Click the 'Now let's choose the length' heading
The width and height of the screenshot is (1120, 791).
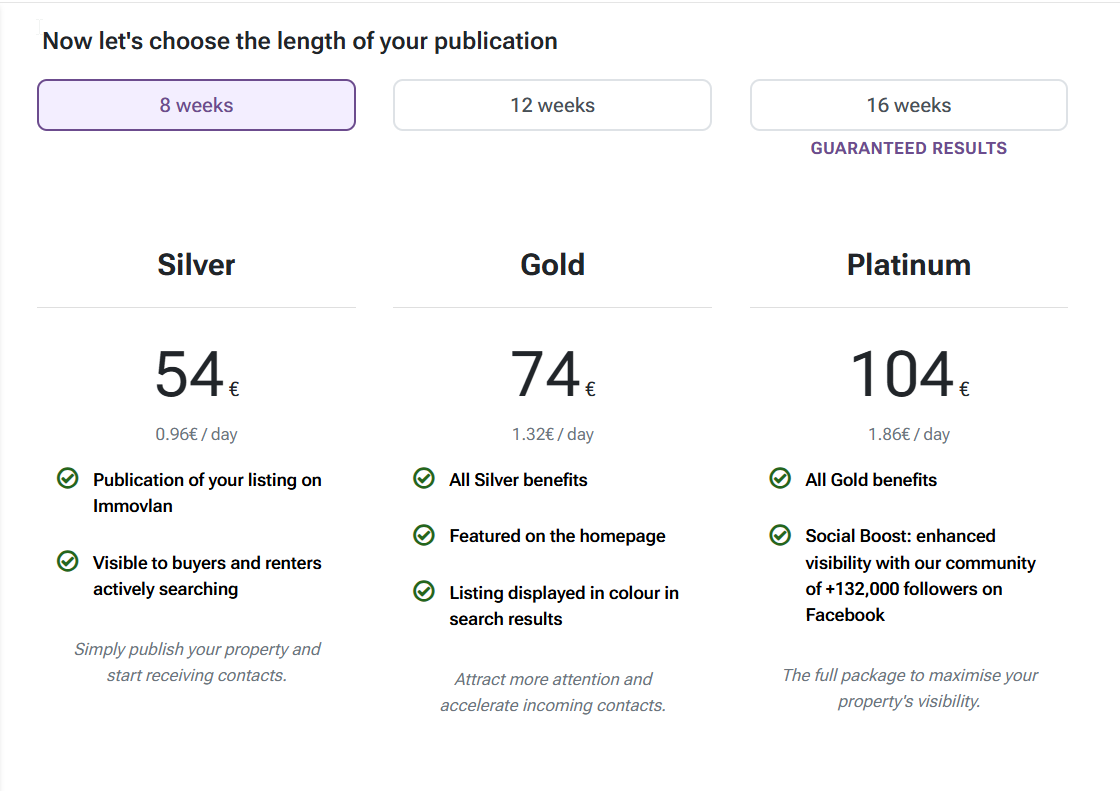[x=300, y=41]
